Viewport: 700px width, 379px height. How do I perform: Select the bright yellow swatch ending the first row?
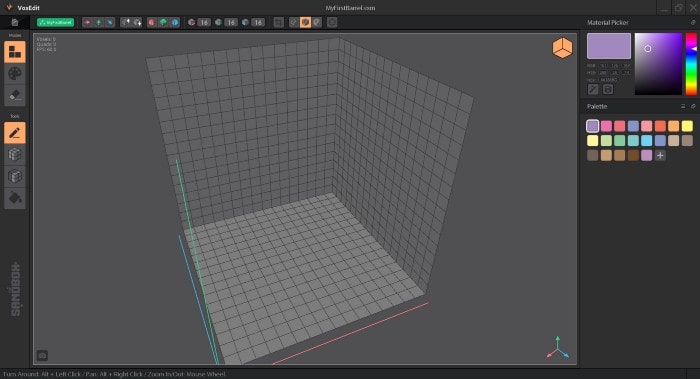[687, 126]
